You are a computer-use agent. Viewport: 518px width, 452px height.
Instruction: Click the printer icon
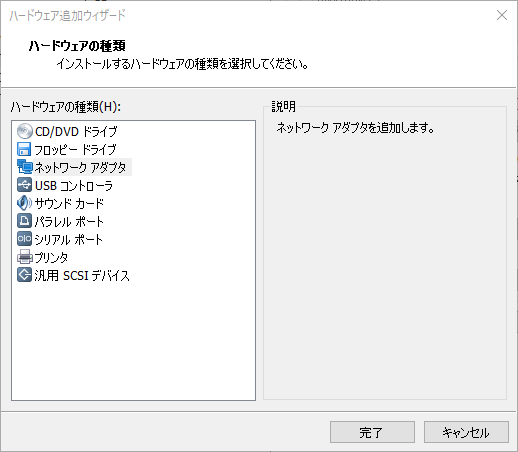(24, 257)
